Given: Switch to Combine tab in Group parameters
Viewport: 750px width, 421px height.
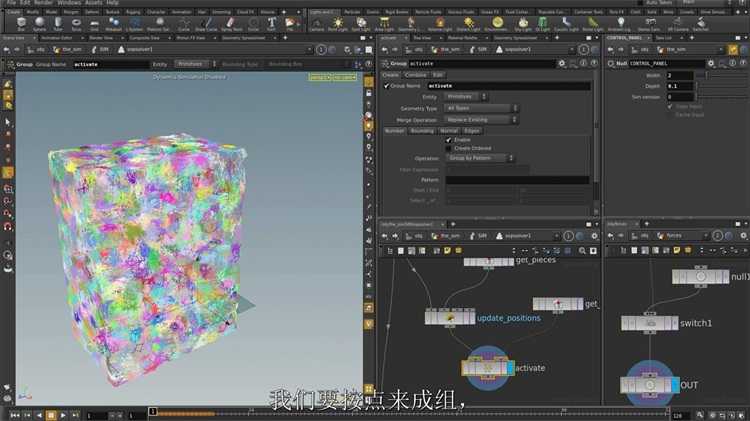Looking at the screenshot, I should click(x=415, y=75).
